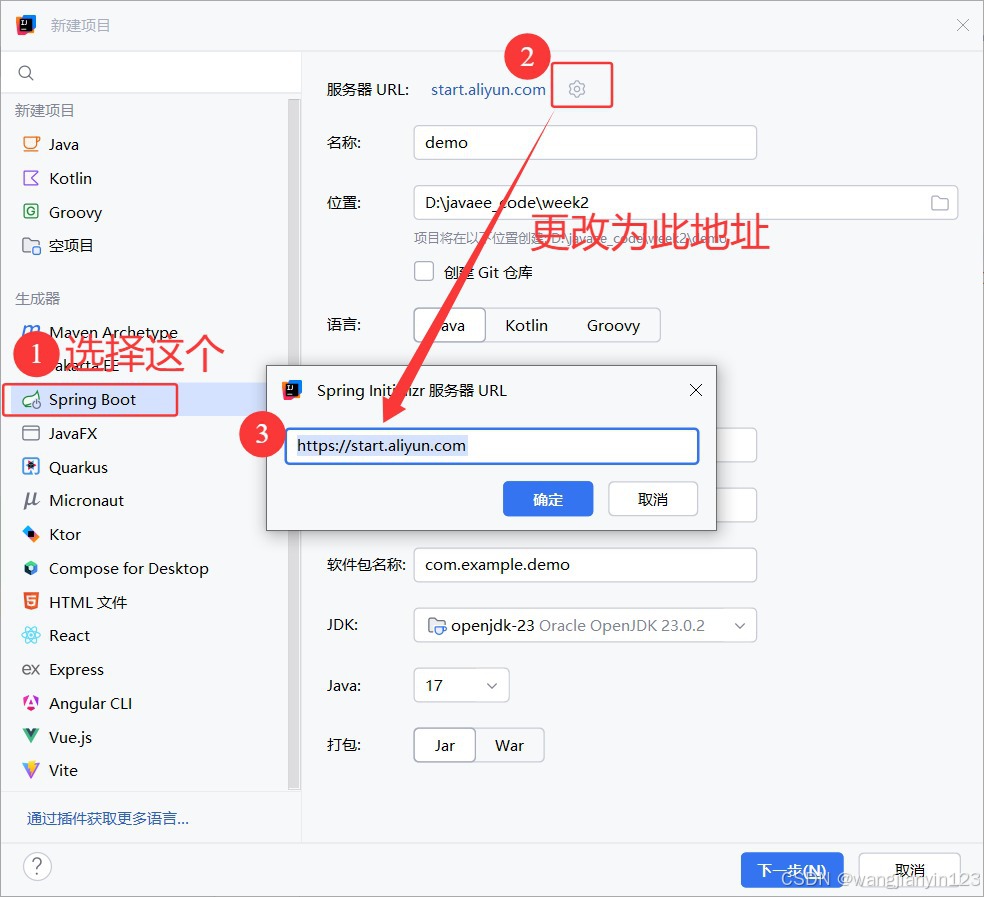Select the JavaFX generator icon
Screen dimensions: 984x897
coord(31,433)
